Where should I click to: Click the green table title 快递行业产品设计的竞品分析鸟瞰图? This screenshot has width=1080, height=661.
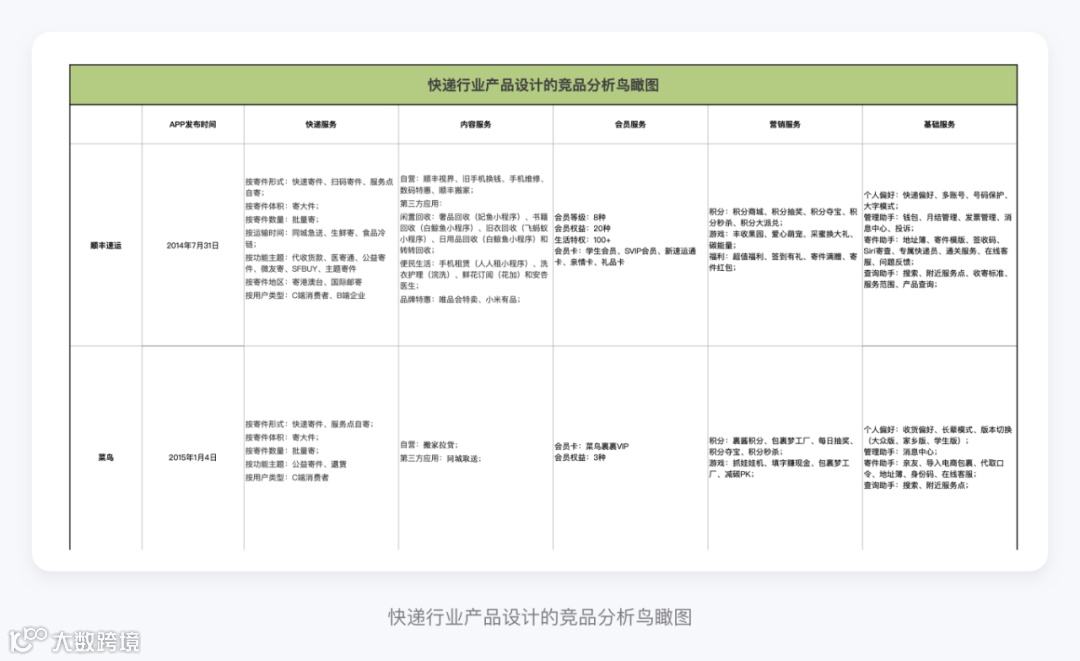(x=543, y=85)
